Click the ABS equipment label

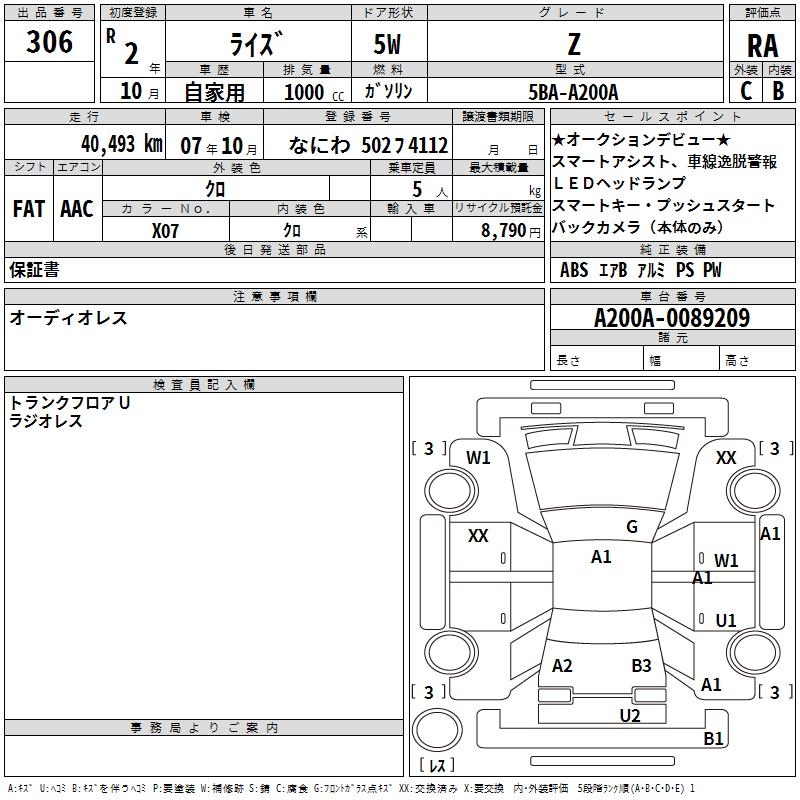click(574, 270)
